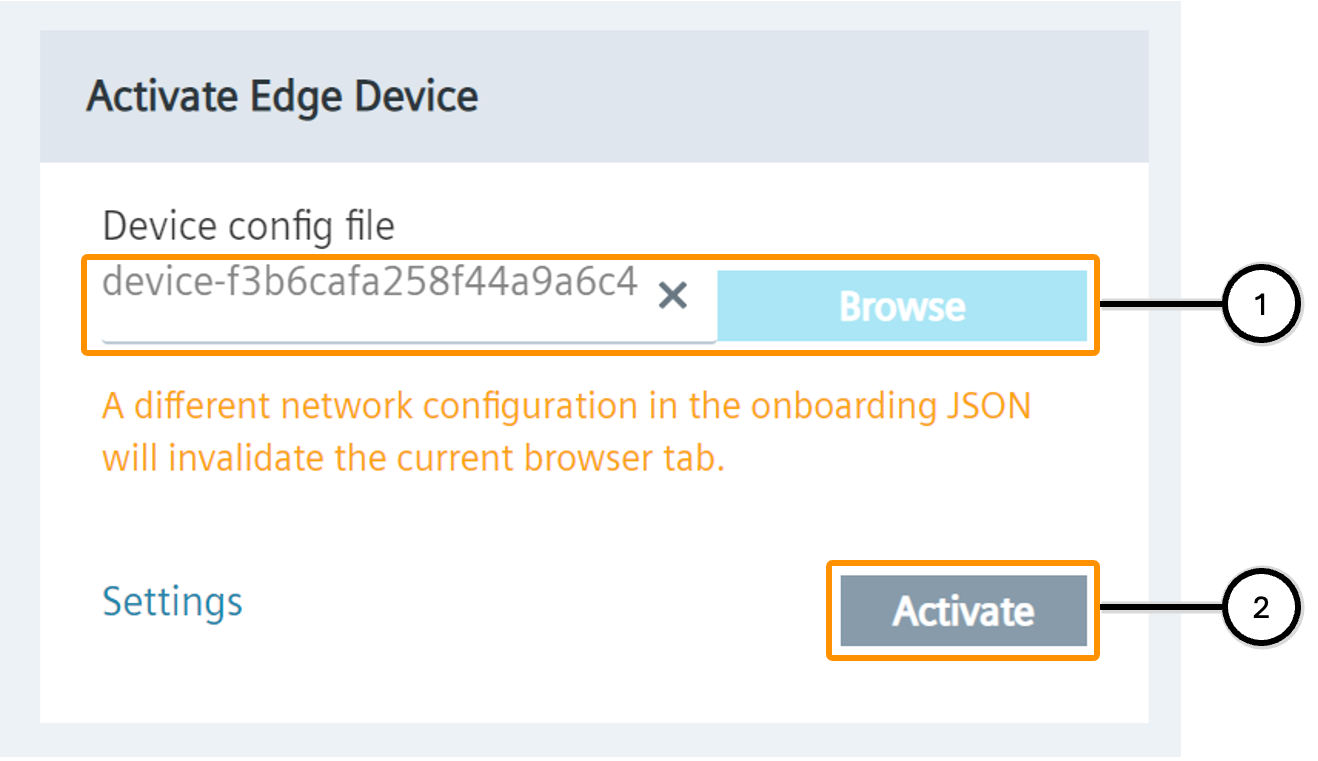Click the line connecting callout 1 to Browse
This screenshot has width=1318, height=761.
coord(1160,305)
